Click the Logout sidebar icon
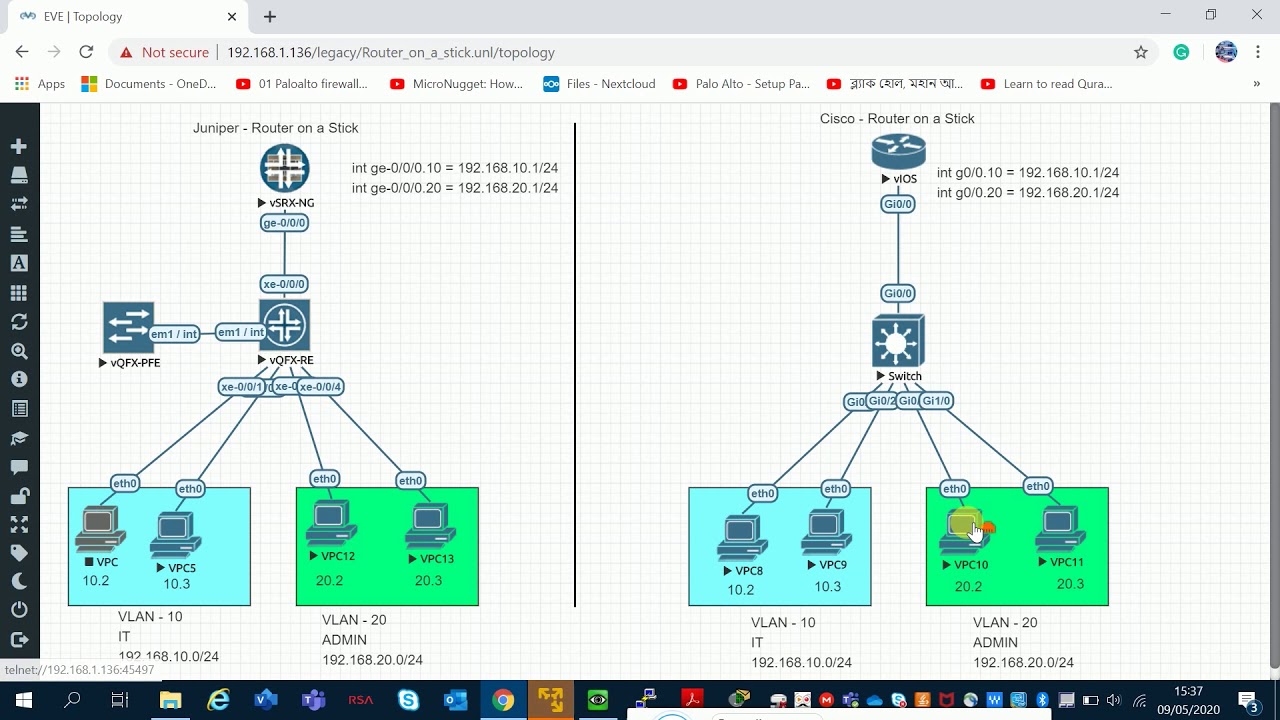This screenshot has width=1280, height=720. click(x=18, y=639)
